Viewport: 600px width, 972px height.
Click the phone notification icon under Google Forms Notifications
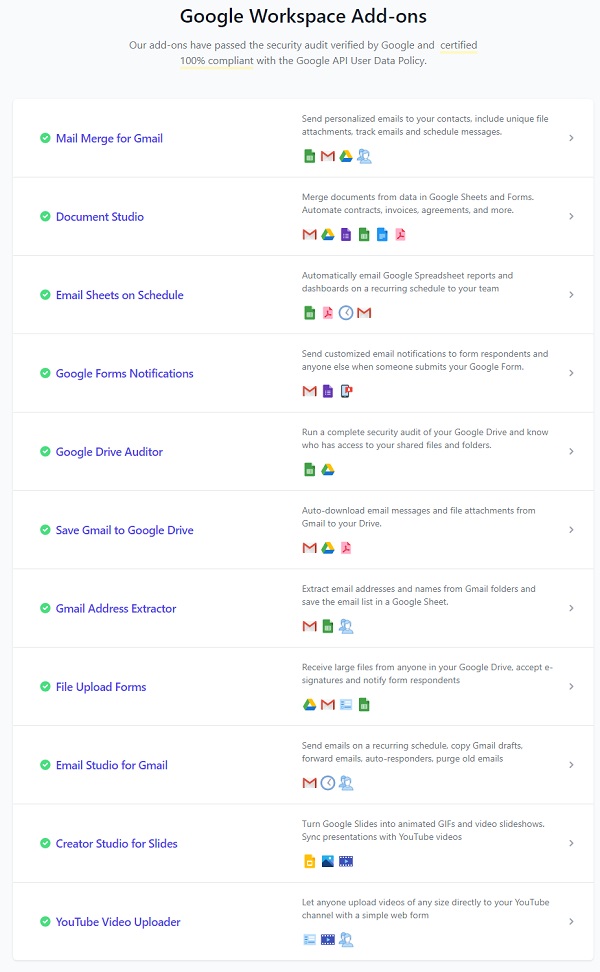point(345,391)
